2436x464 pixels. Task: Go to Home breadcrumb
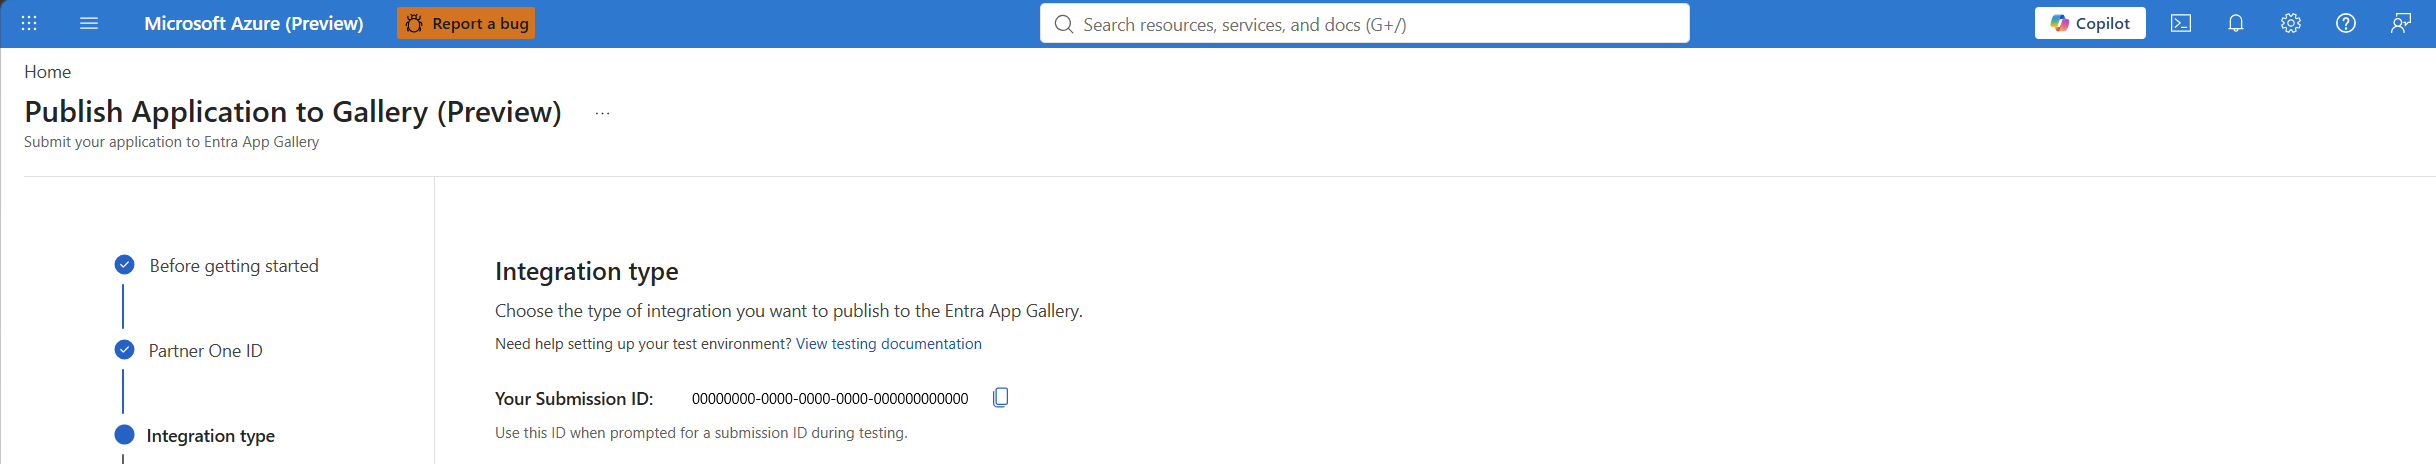[47, 72]
